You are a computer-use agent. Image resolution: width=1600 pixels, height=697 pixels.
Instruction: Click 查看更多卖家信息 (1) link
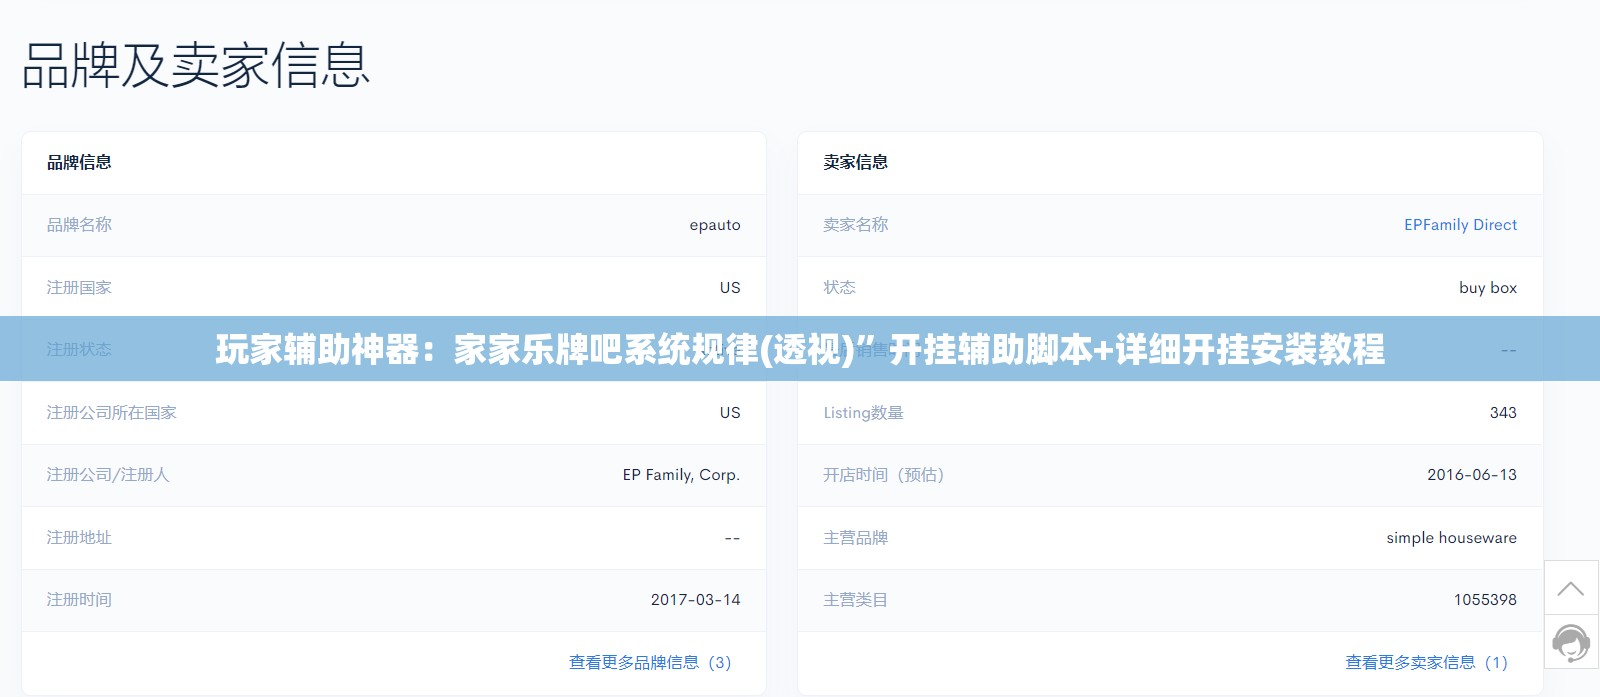pyautogui.click(x=1426, y=662)
